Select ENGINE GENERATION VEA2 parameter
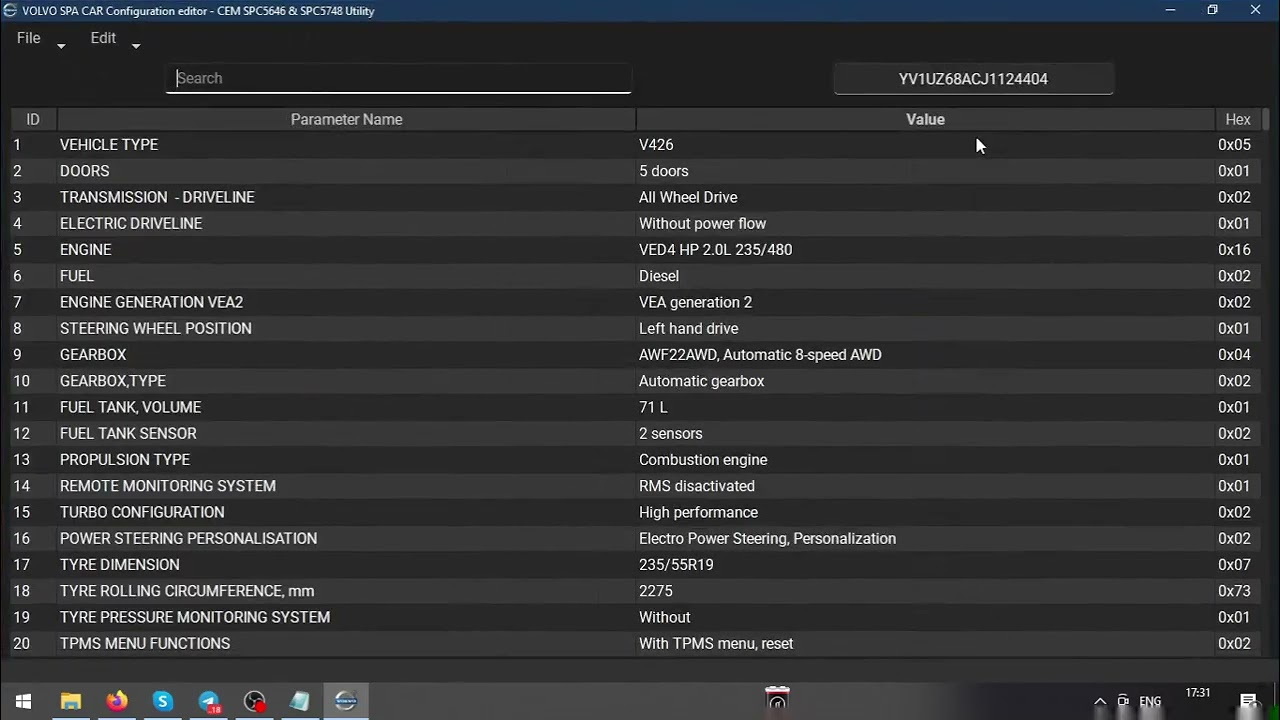Image resolution: width=1280 pixels, height=720 pixels. [x=151, y=302]
